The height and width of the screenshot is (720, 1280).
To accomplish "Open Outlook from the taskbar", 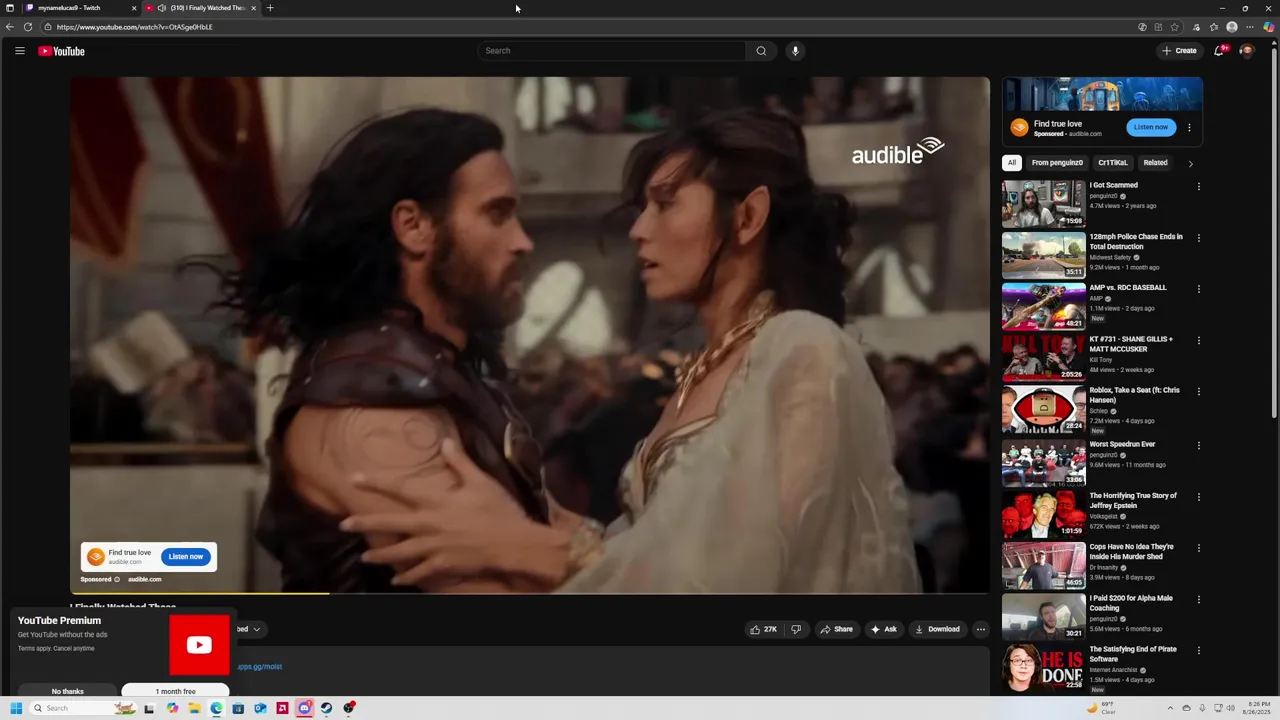I will coord(260,708).
